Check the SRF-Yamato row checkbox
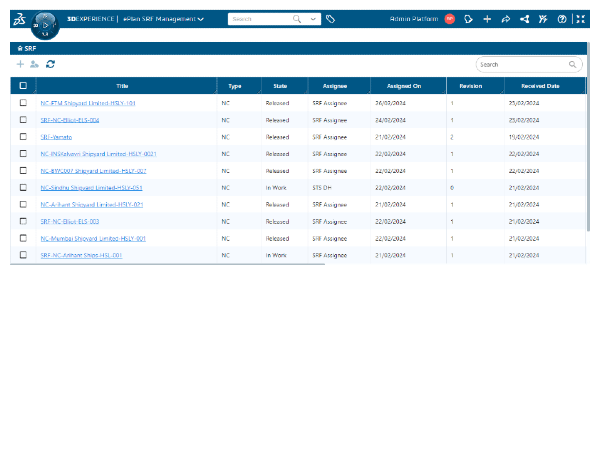 (x=23, y=137)
